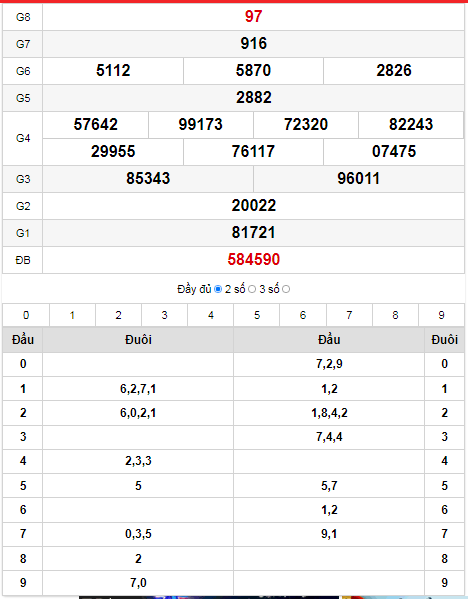Click the G4 row label
Image resolution: width=468 pixels, height=599 pixels.
tap(23, 138)
